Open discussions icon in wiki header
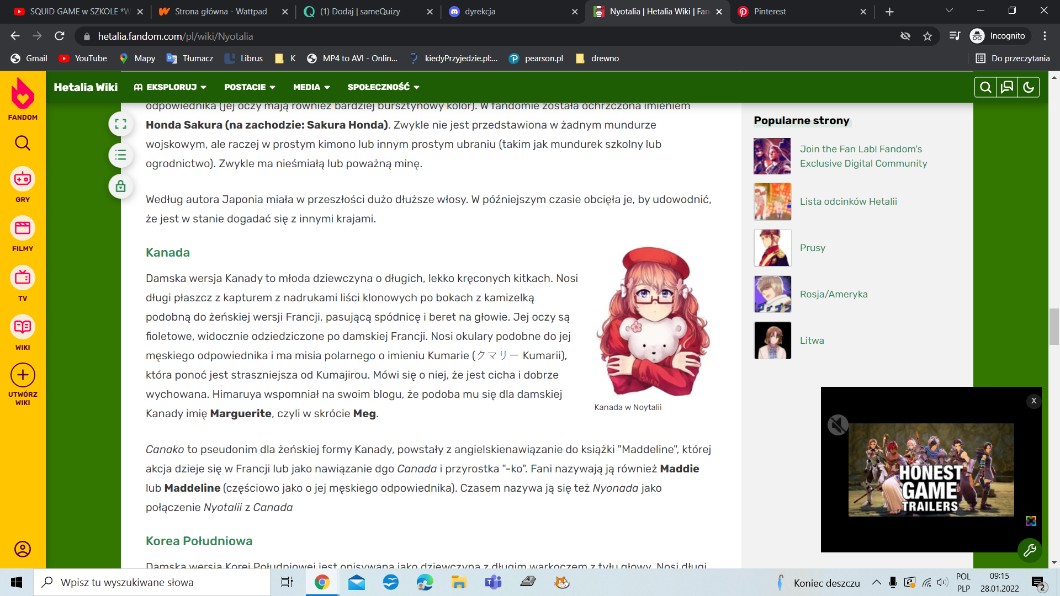This screenshot has width=1060, height=596. [x=1007, y=87]
